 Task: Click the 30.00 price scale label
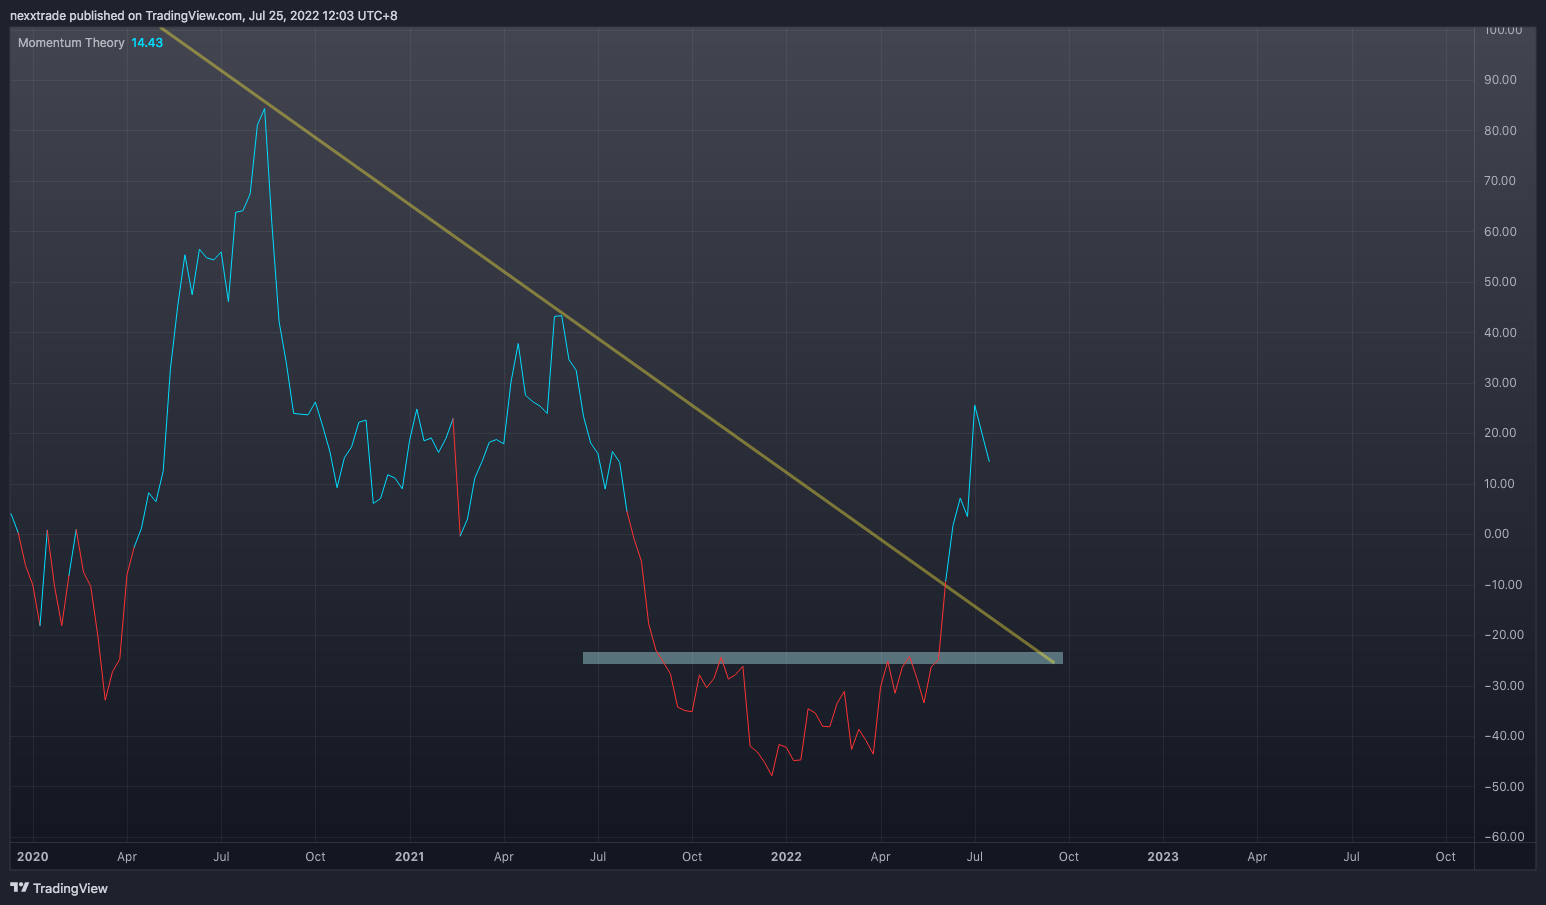tap(1501, 383)
